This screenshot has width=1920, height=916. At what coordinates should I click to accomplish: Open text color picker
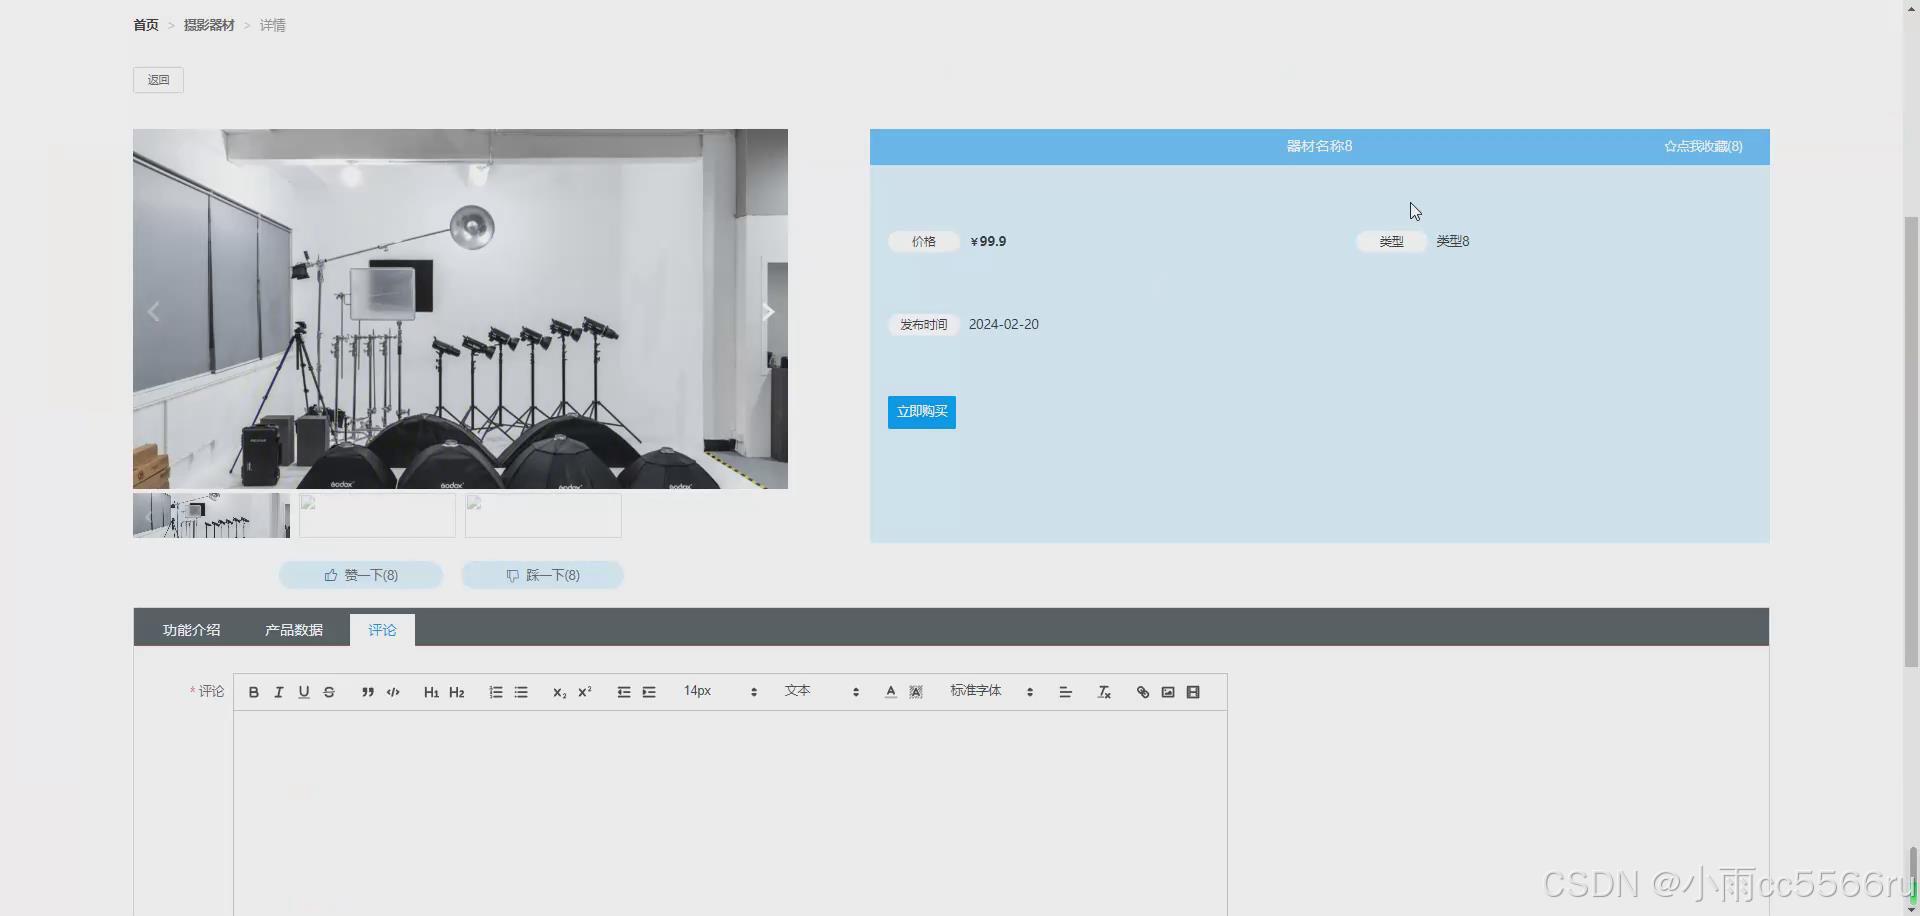(891, 692)
